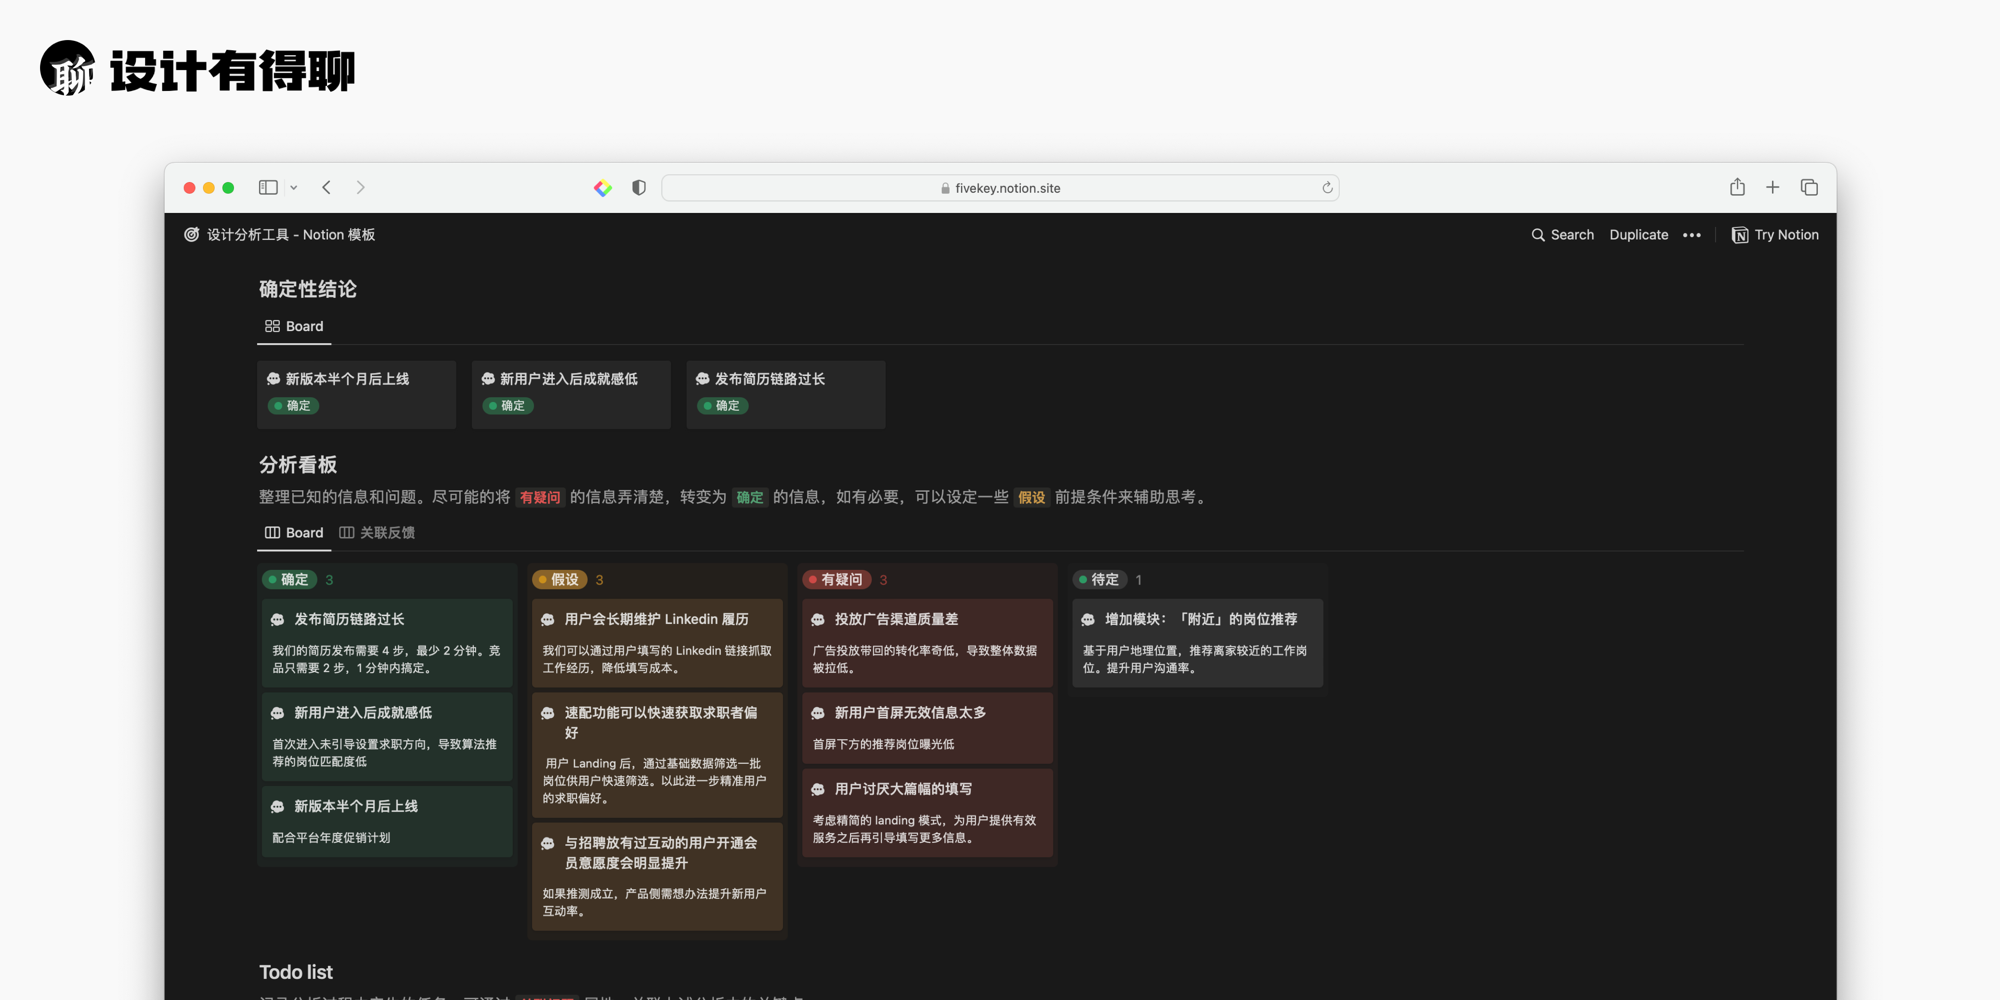Go back with the browser back arrow

327,187
